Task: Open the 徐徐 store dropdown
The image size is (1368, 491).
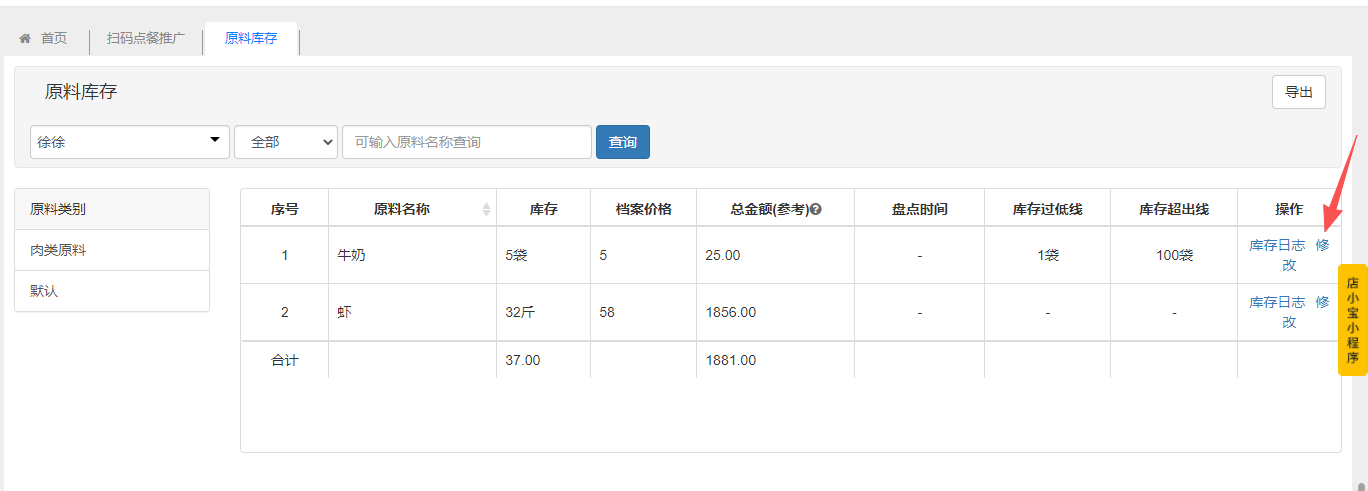Action: click(130, 142)
